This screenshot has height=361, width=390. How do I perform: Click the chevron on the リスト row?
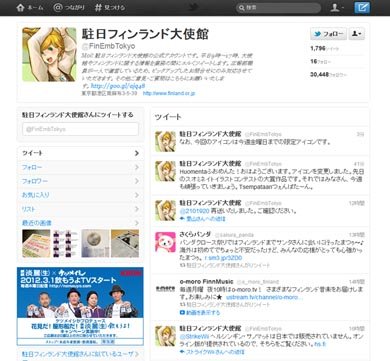pos(137,209)
